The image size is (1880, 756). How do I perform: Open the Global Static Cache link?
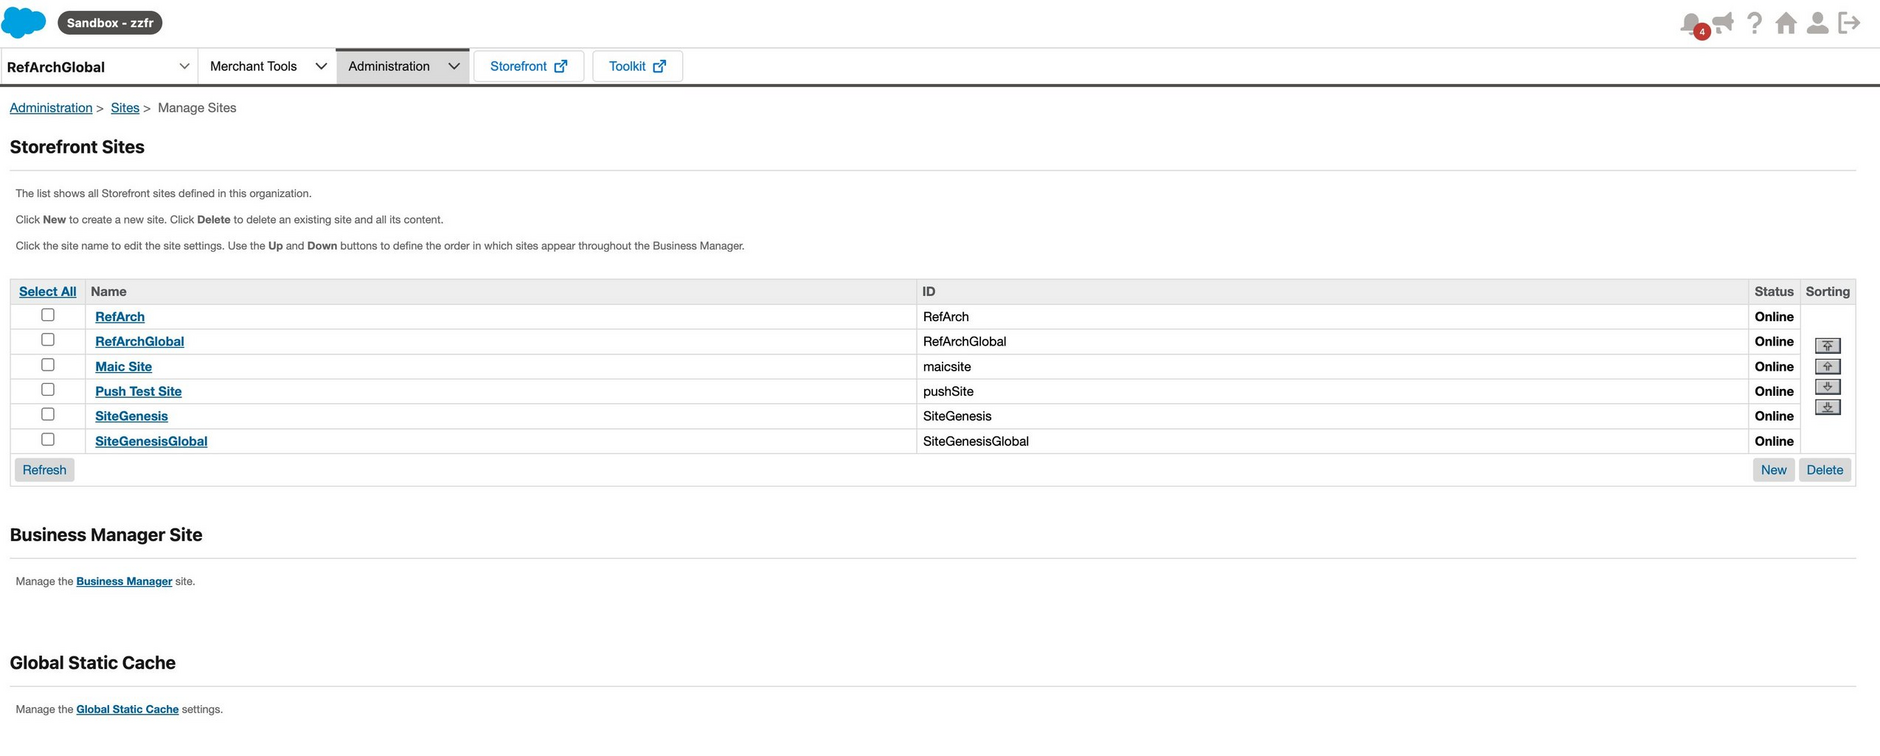pyautogui.click(x=128, y=710)
